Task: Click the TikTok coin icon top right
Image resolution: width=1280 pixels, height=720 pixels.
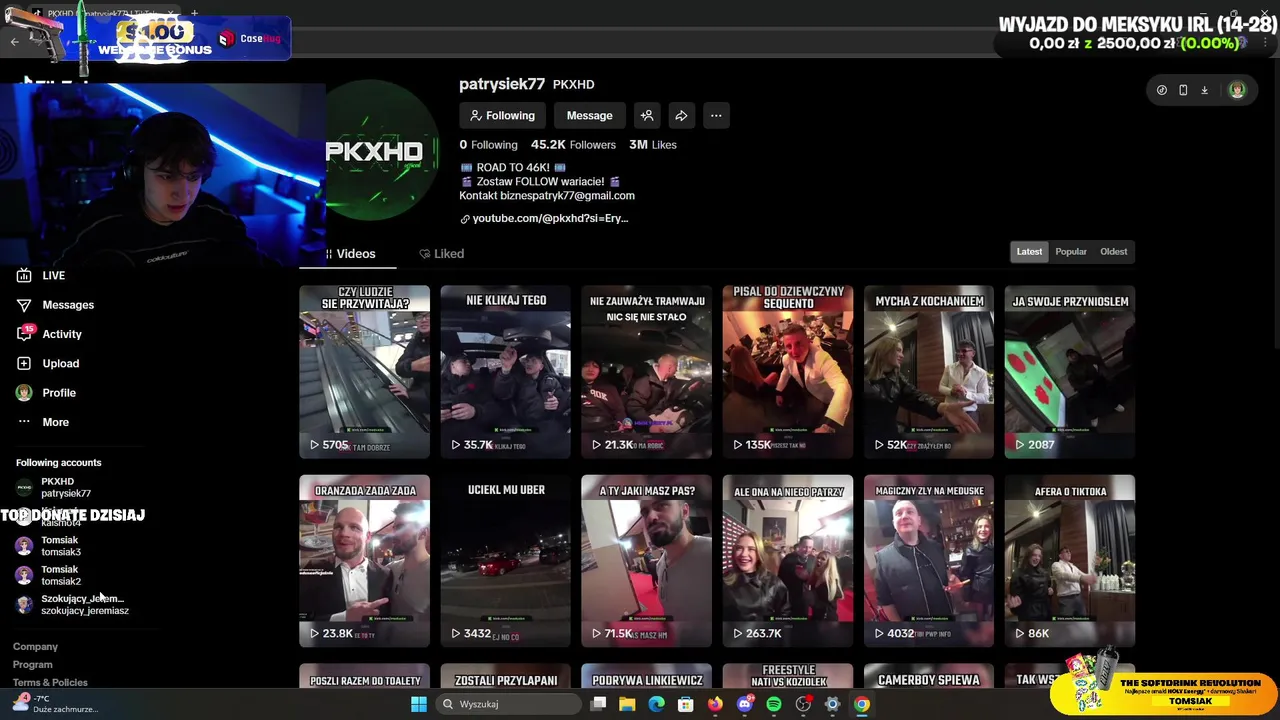Action: point(1161,90)
